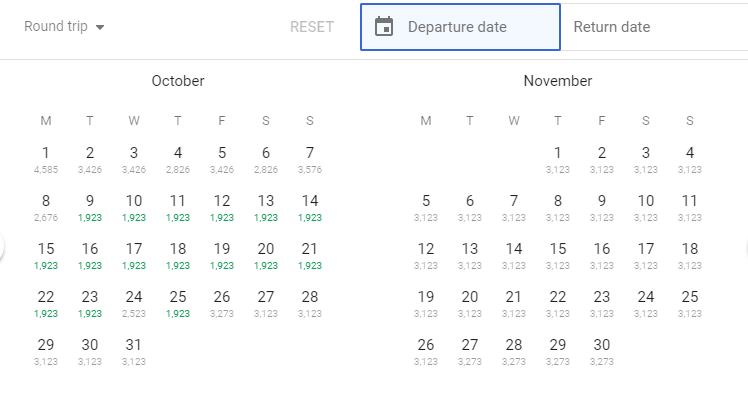
Task: Choose October 24 priced 2,523
Action: tap(134, 302)
